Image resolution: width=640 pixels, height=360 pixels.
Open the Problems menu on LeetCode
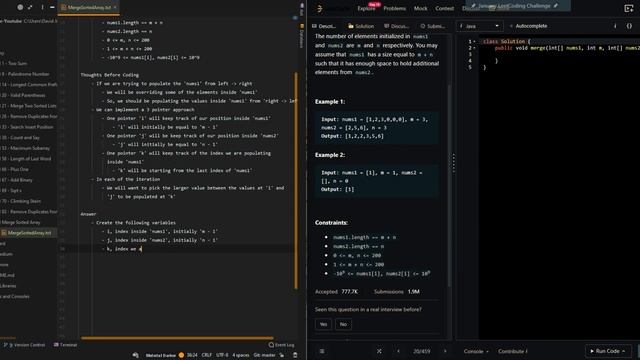pyautogui.click(x=395, y=9)
